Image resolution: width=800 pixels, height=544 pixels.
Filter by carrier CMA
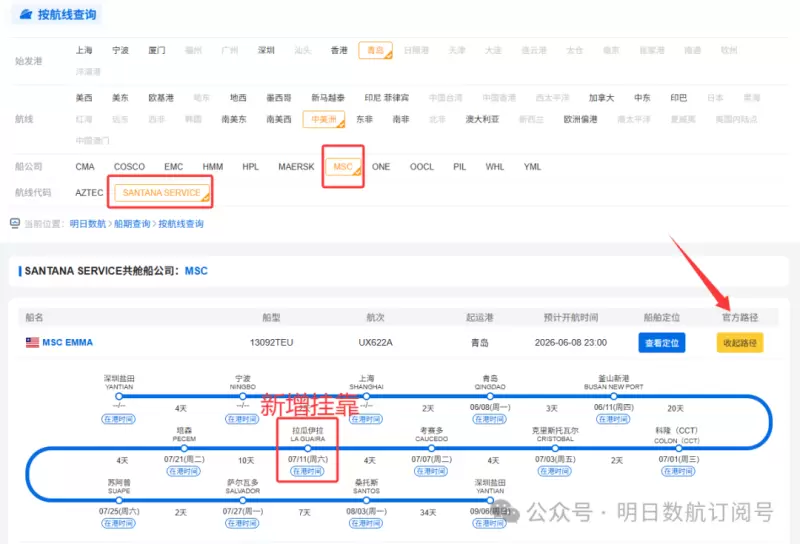[85, 166]
